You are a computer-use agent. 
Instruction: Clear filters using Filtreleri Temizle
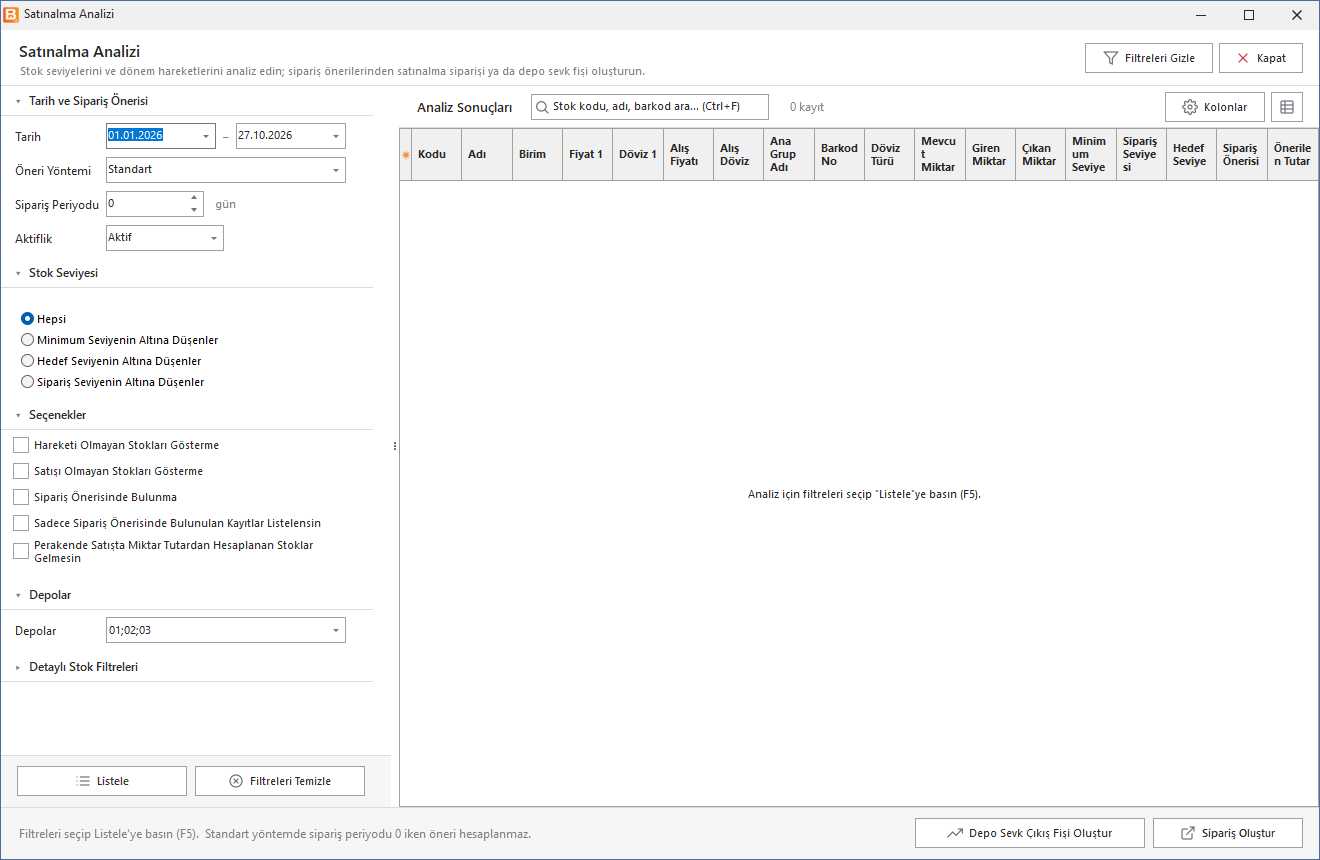click(280, 781)
